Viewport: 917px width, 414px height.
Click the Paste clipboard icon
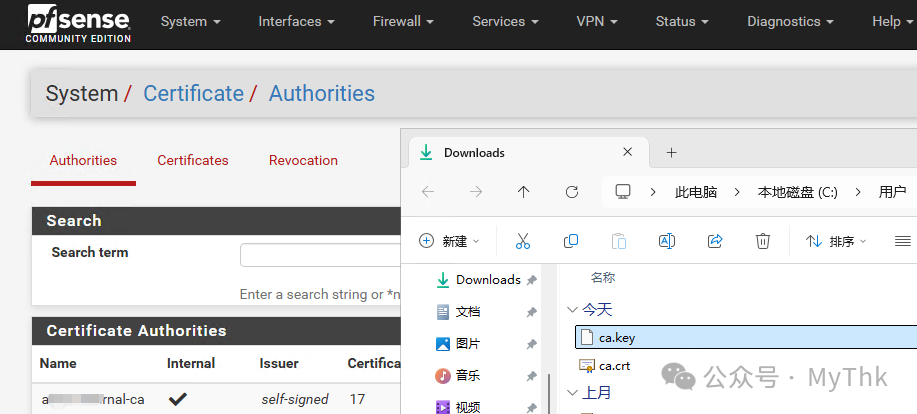click(x=619, y=241)
